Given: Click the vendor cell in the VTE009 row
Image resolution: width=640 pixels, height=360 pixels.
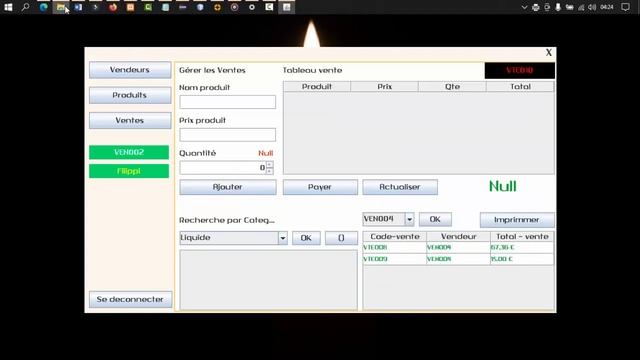Looking at the screenshot, I should coord(458,259).
